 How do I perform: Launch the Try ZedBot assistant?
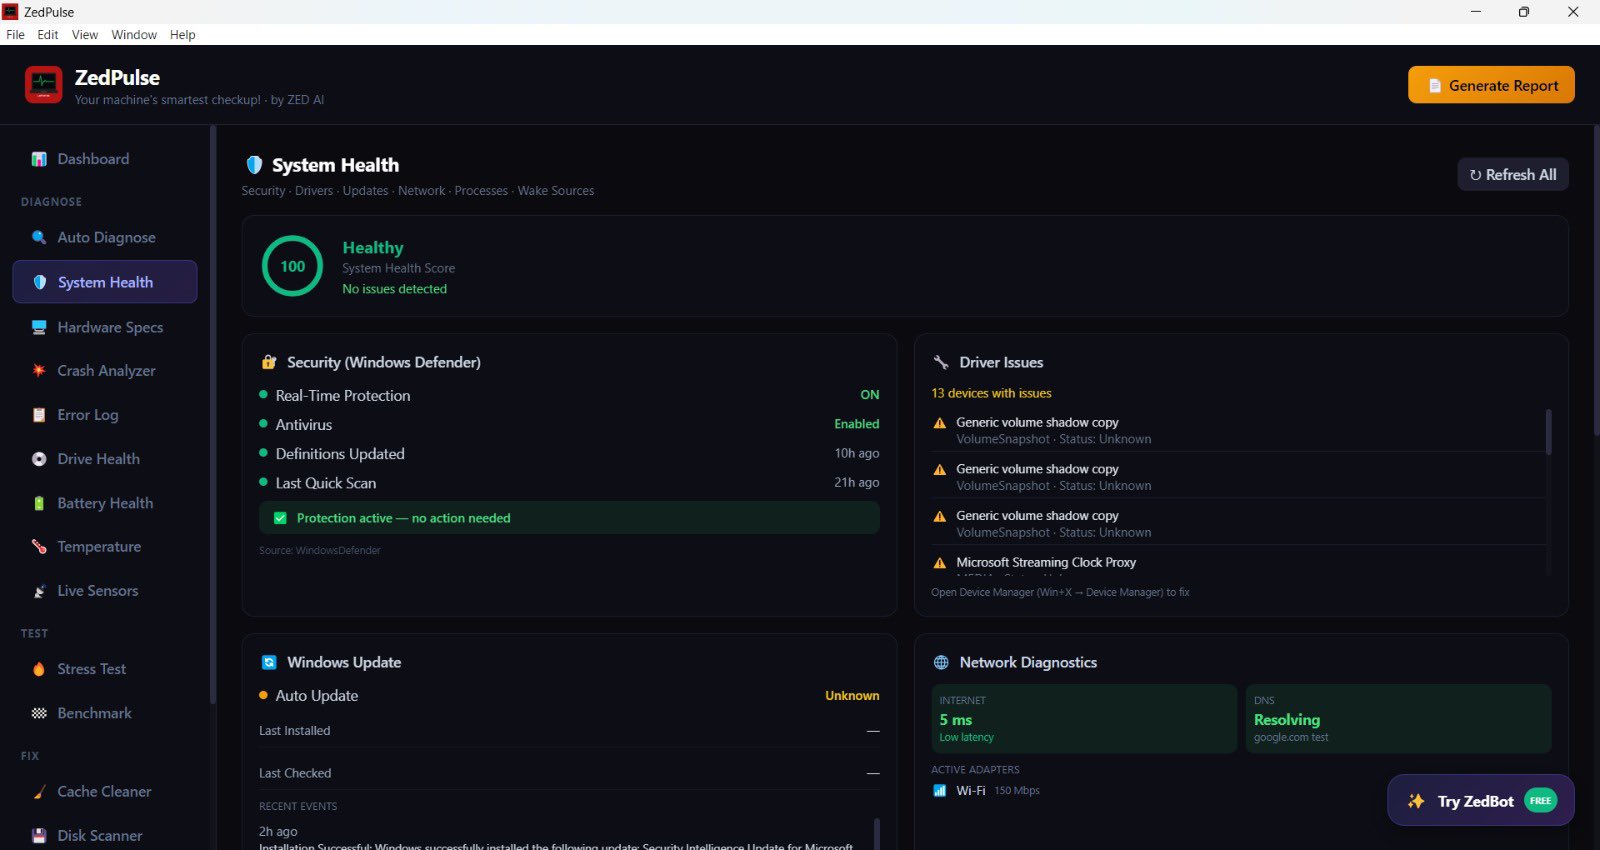click(1481, 800)
